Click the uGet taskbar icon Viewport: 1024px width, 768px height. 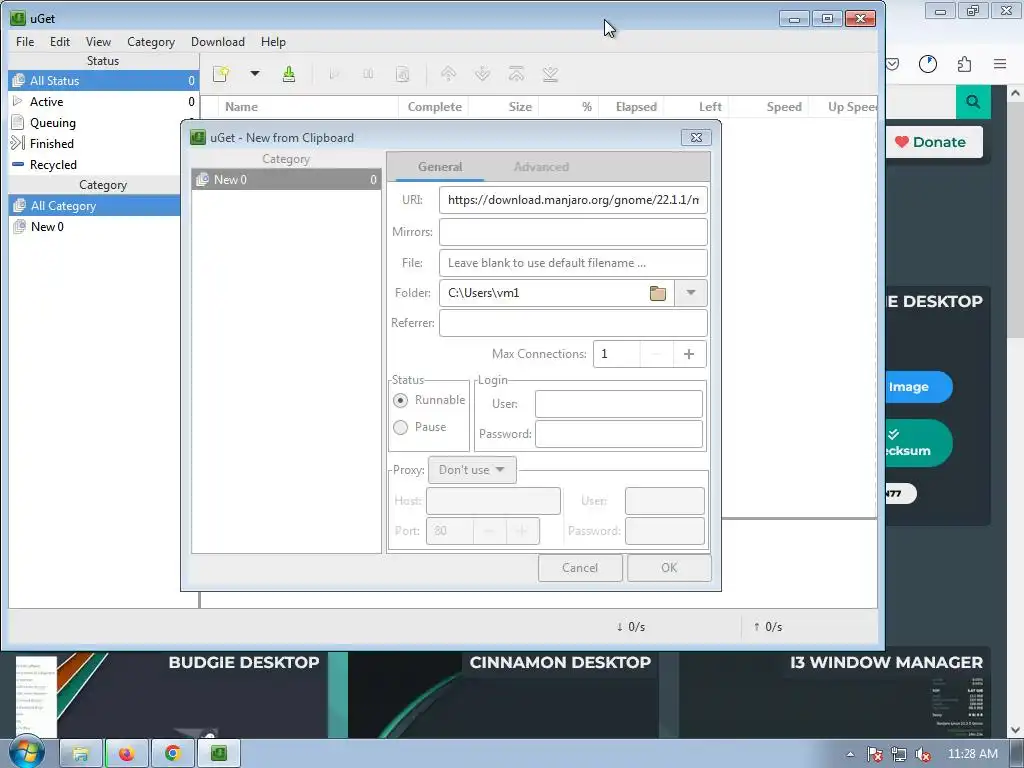(219, 754)
